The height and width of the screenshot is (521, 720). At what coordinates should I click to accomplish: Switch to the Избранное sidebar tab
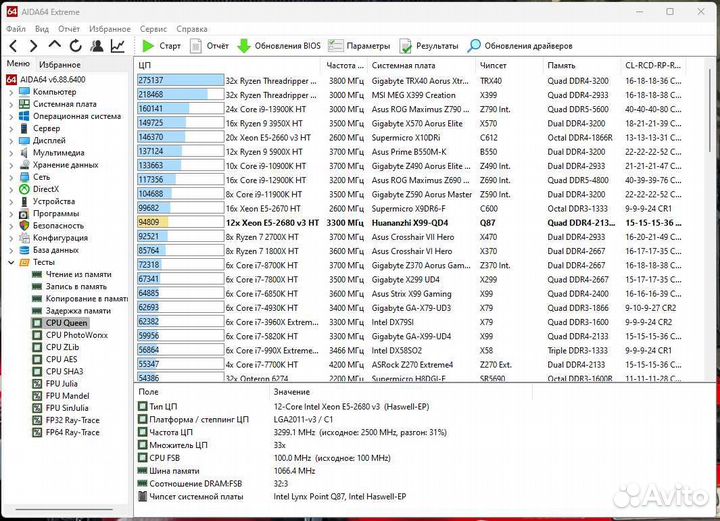(x=60, y=65)
